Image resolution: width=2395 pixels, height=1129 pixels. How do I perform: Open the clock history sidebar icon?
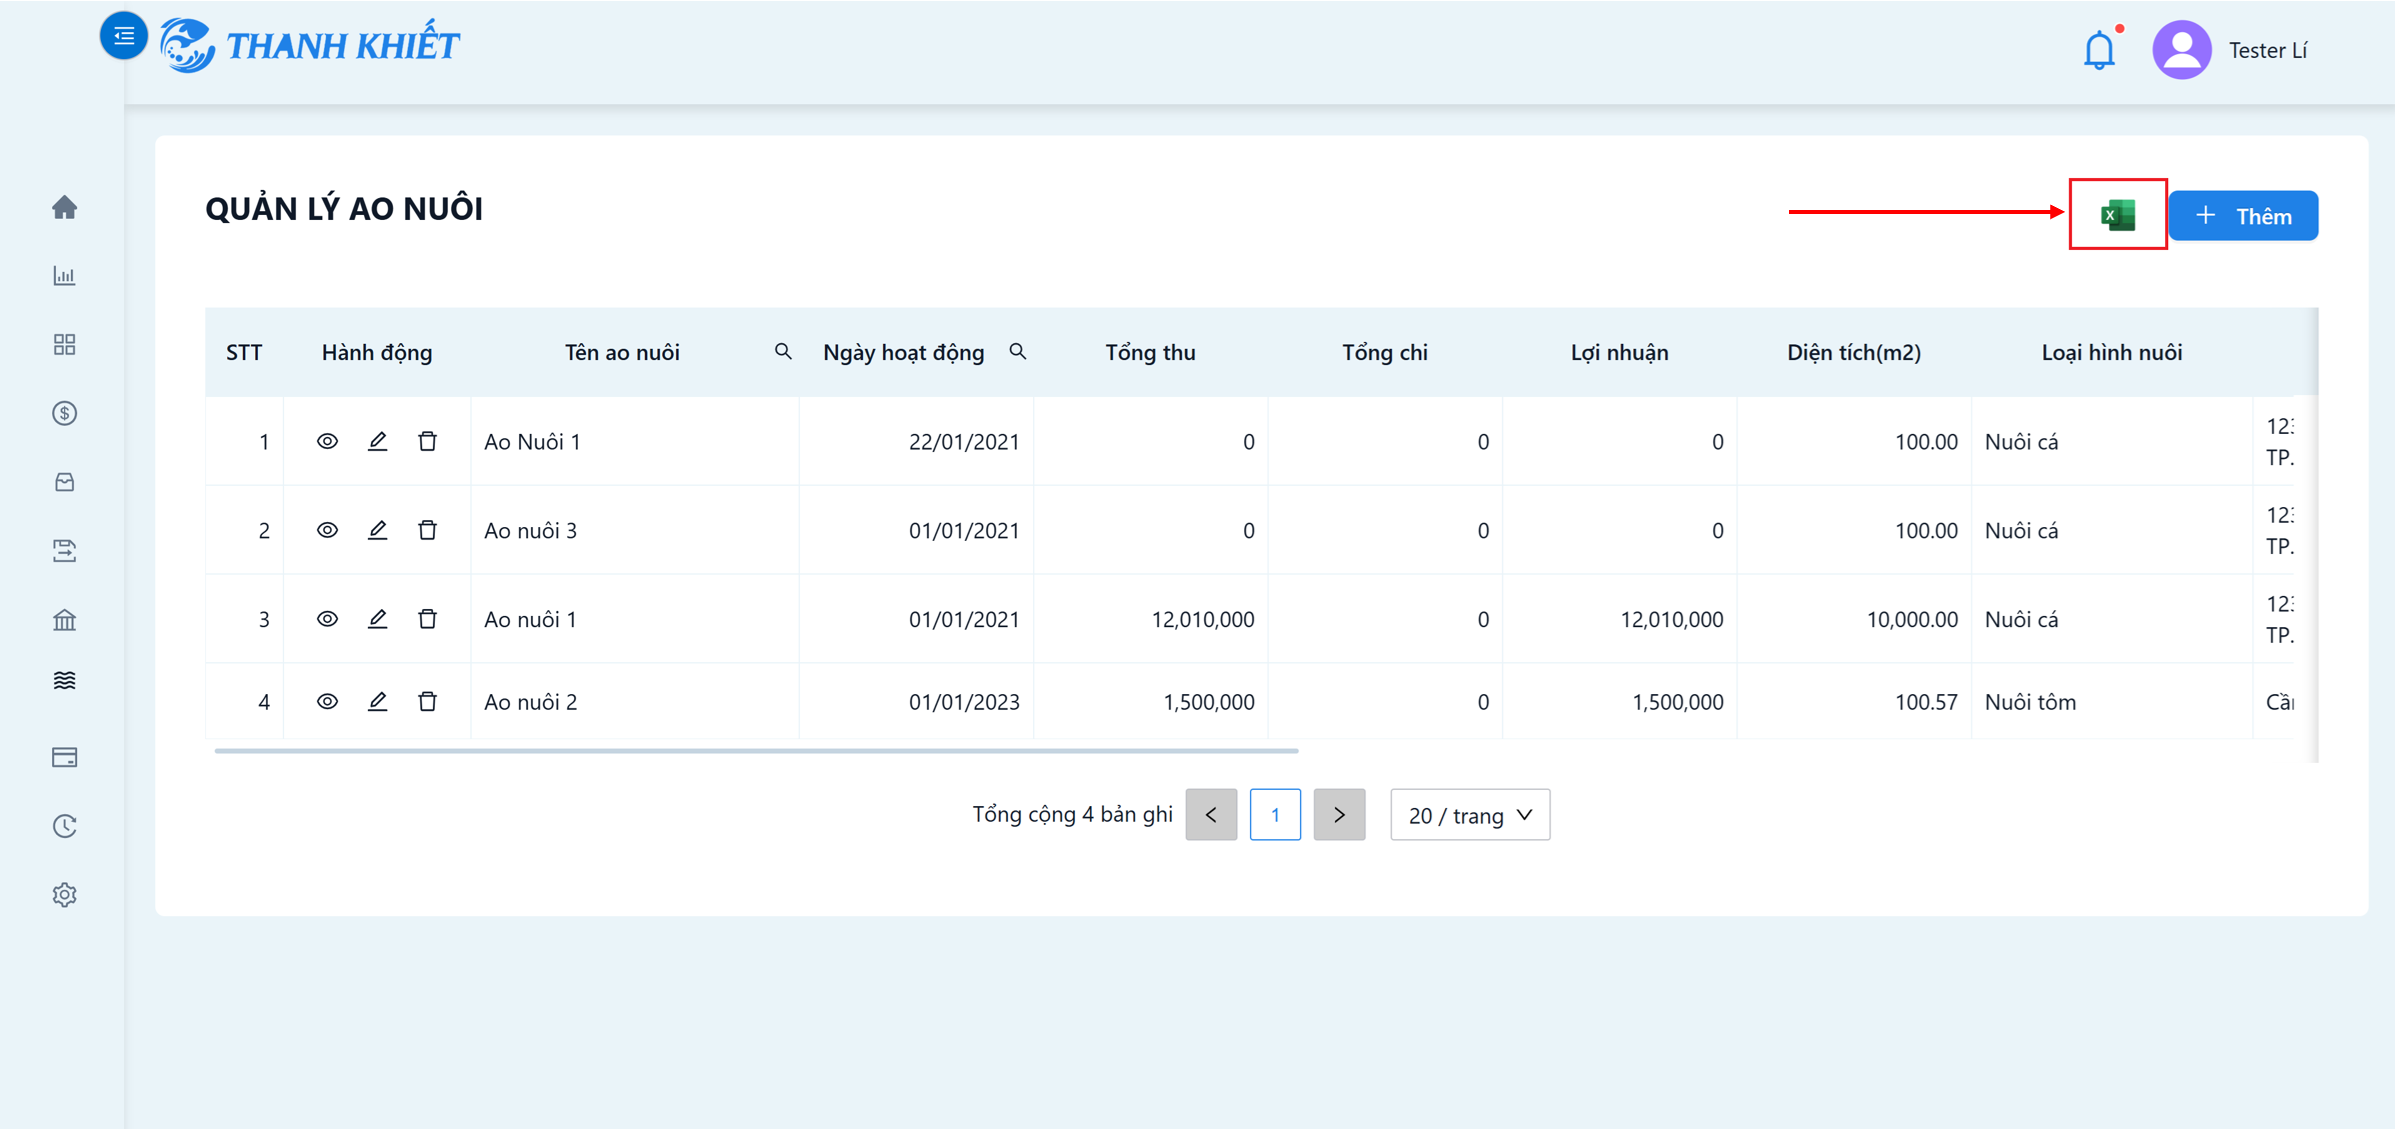click(x=65, y=826)
